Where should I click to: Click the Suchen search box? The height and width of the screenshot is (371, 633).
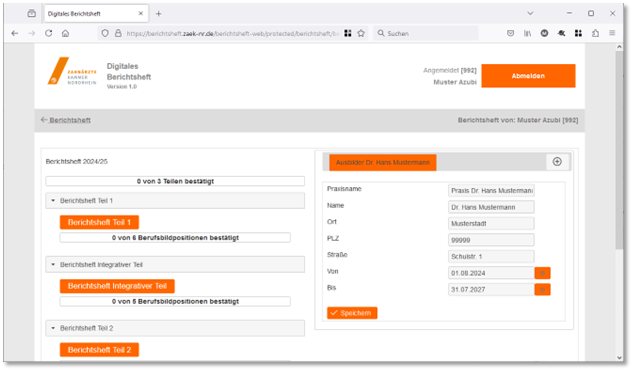click(426, 34)
